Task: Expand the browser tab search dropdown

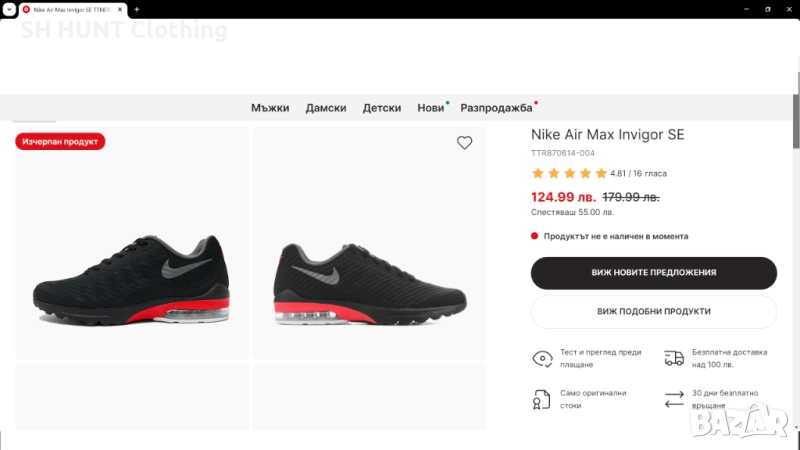Action: point(8,9)
